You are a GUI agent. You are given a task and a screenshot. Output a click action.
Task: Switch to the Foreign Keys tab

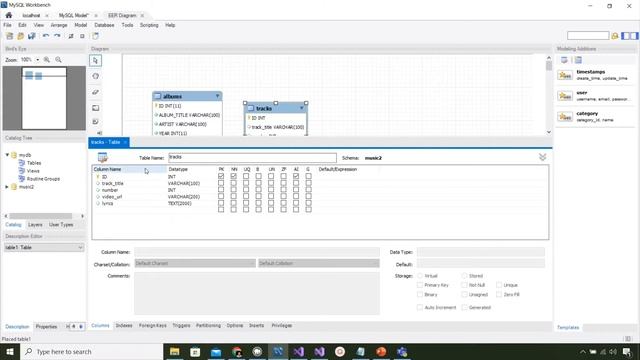[153, 326]
